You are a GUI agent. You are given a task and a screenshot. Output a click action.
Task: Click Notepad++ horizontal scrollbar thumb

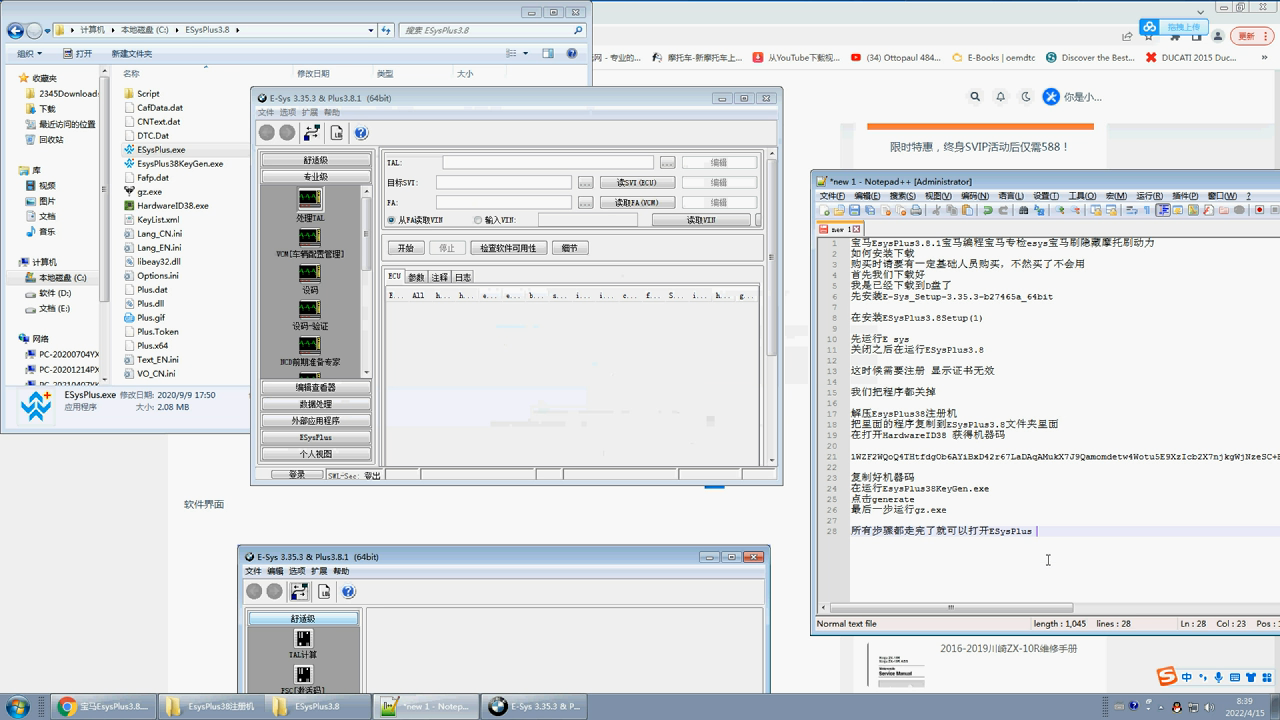click(950, 607)
